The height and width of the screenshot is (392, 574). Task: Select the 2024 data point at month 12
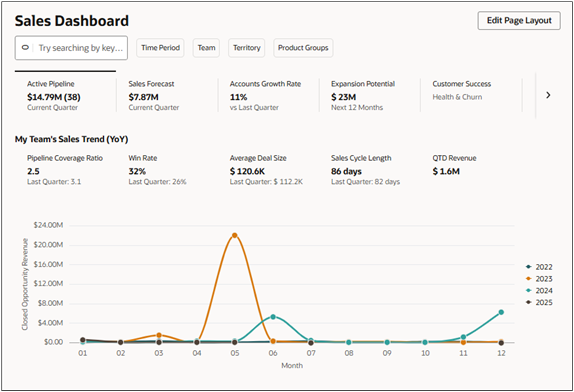click(x=501, y=312)
